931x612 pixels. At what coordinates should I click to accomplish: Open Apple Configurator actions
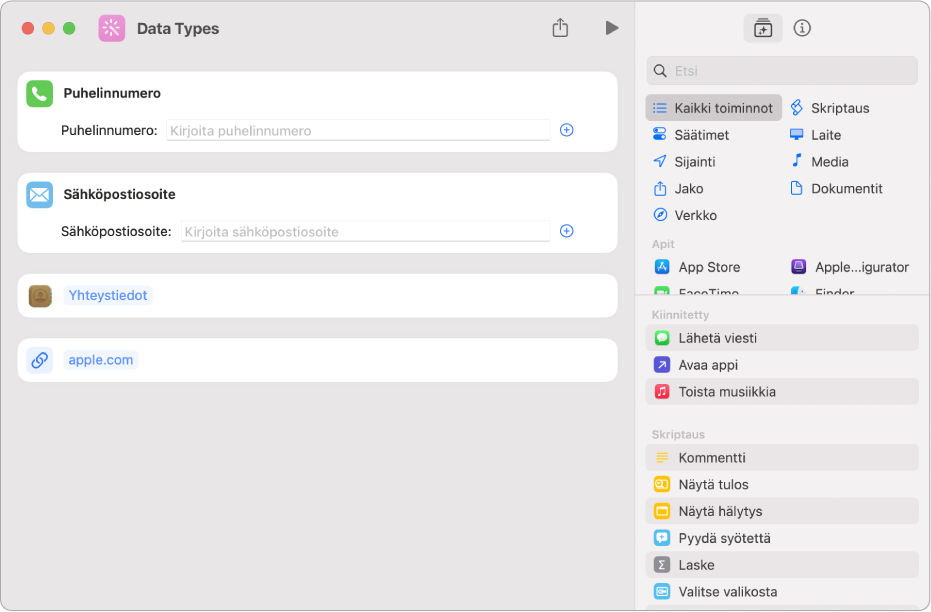850,267
